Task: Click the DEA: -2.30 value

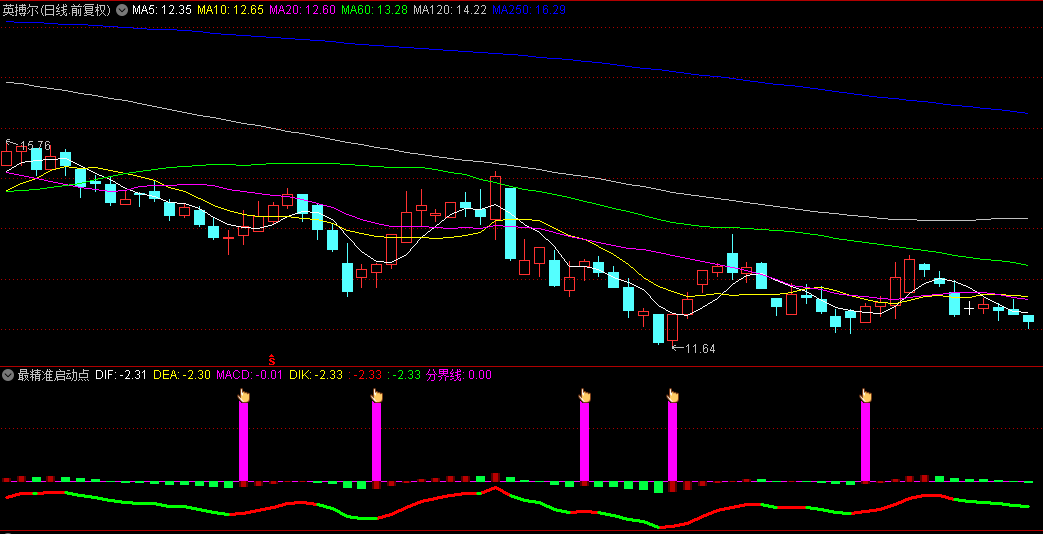Action: point(182,375)
